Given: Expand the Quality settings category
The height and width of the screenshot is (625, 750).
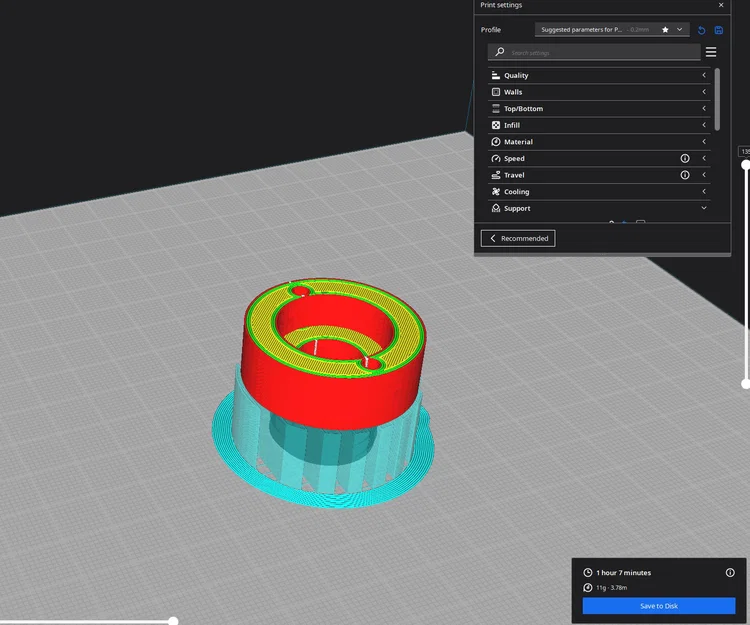Looking at the screenshot, I should 599,76.
